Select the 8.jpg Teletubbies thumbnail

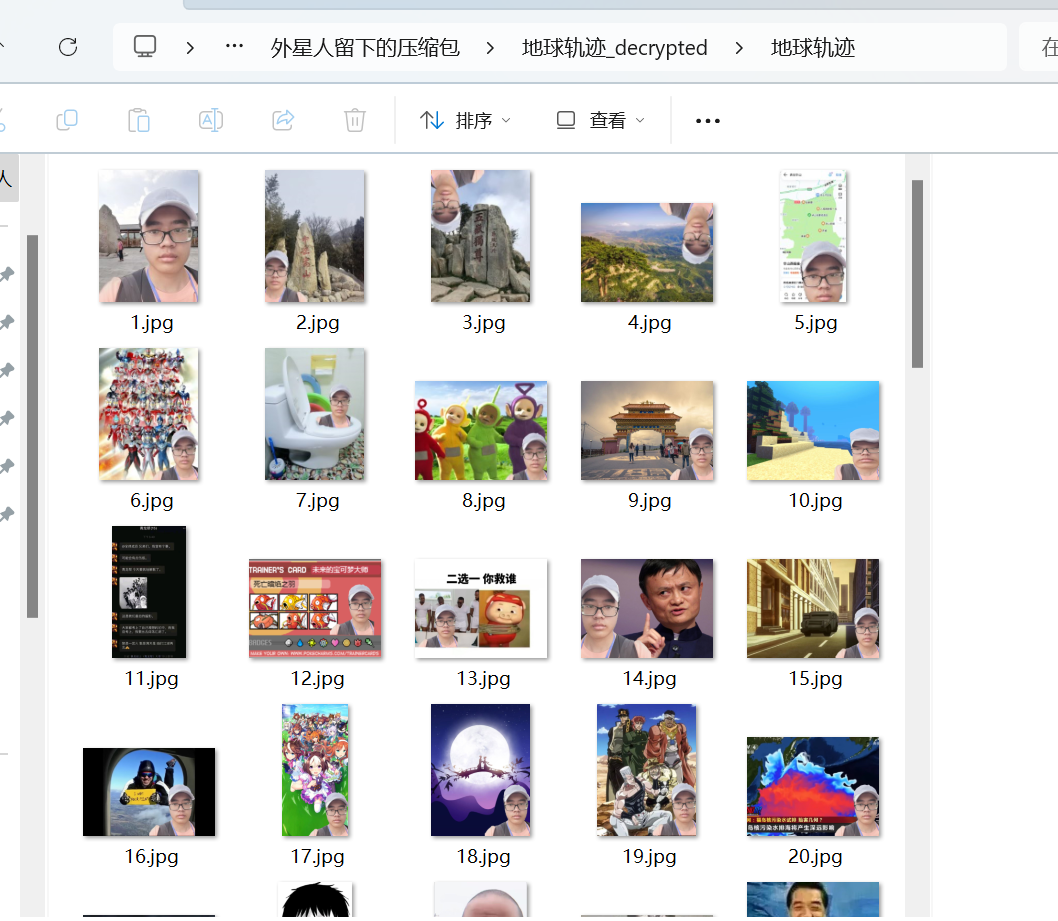click(481, 430)
